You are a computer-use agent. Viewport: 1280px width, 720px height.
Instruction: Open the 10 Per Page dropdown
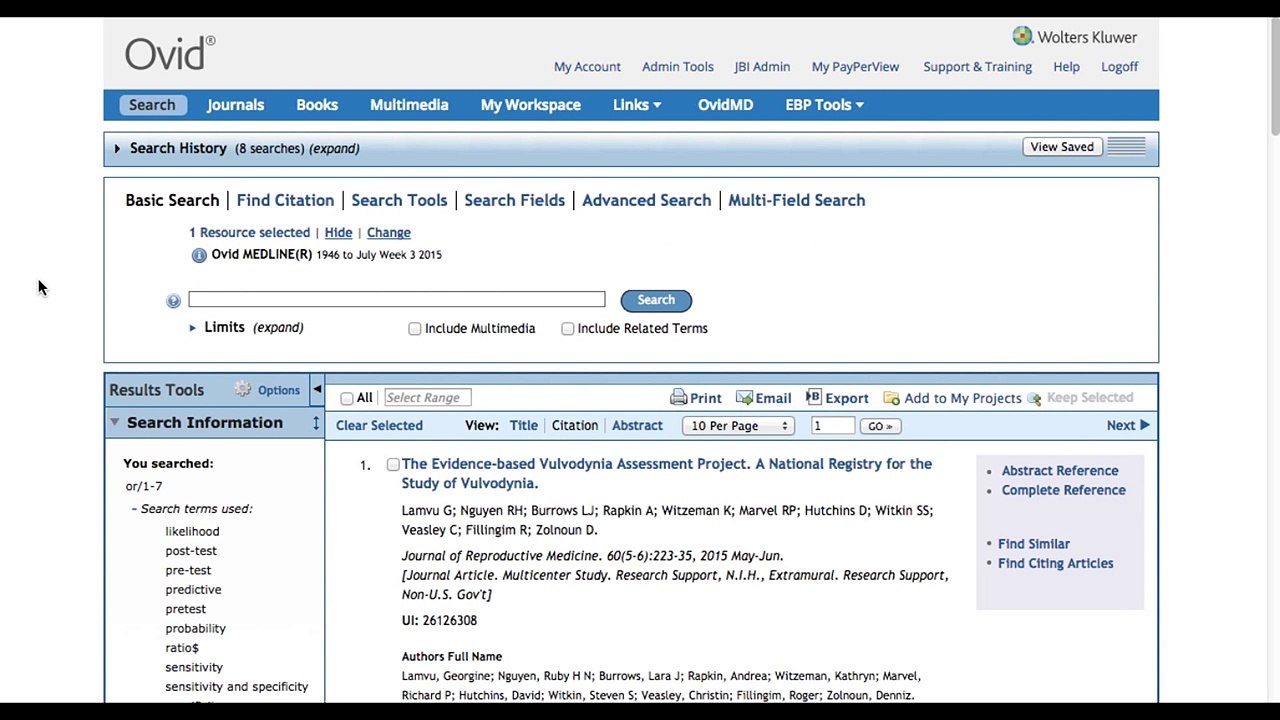click(738, 426)
